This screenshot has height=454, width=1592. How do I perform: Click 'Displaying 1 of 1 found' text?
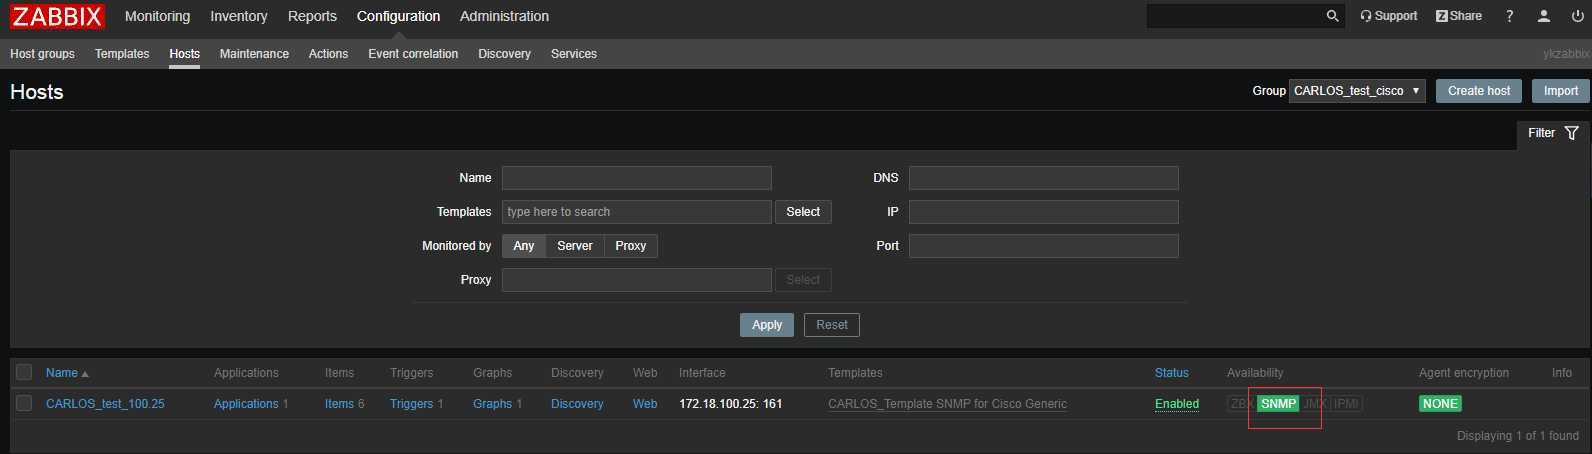click(x=1518, y=436)
